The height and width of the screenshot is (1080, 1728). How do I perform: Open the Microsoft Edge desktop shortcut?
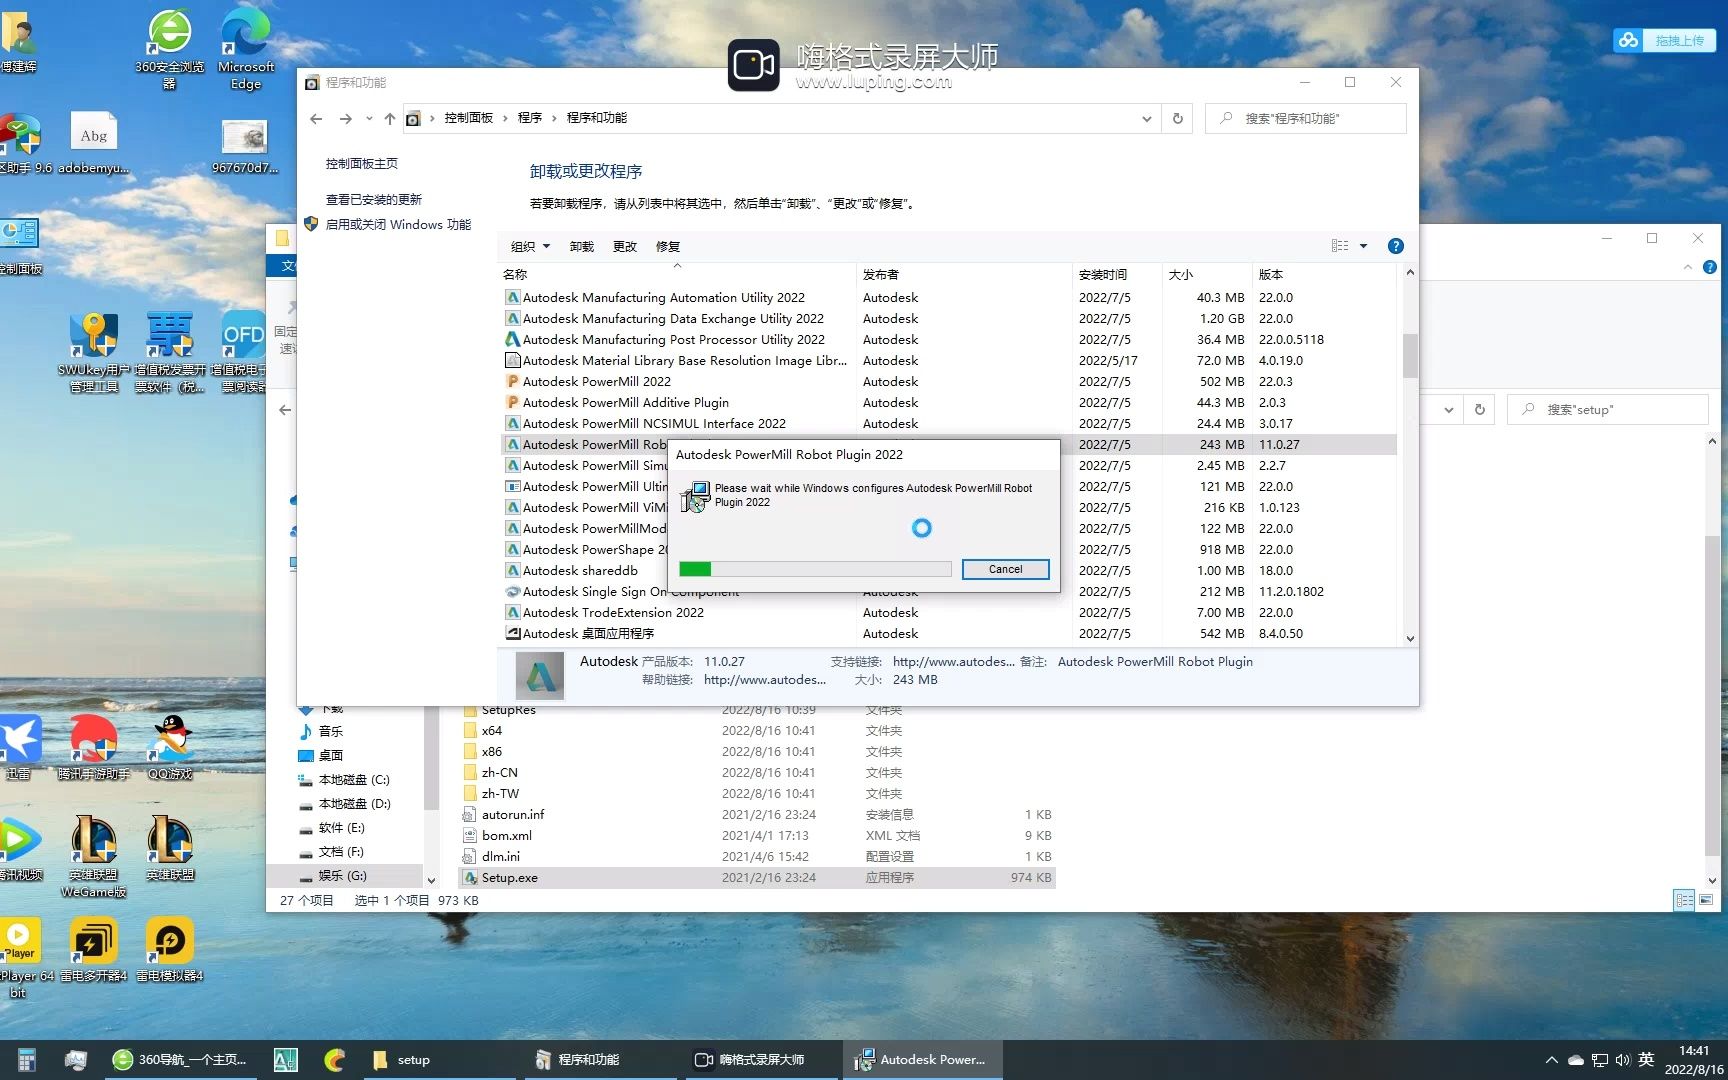point(245,48)
